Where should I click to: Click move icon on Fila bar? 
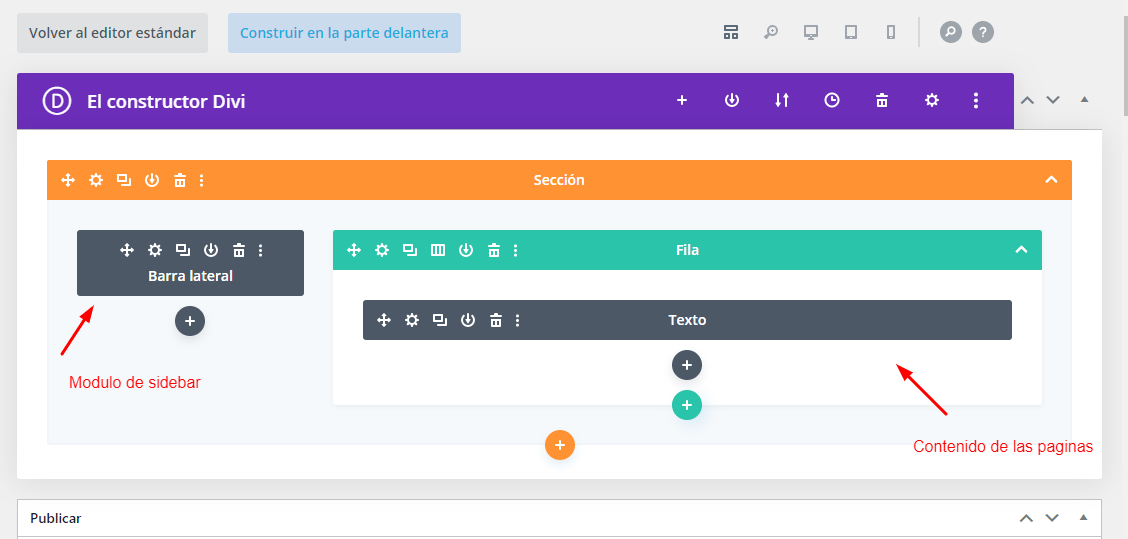tap(354, 250)
